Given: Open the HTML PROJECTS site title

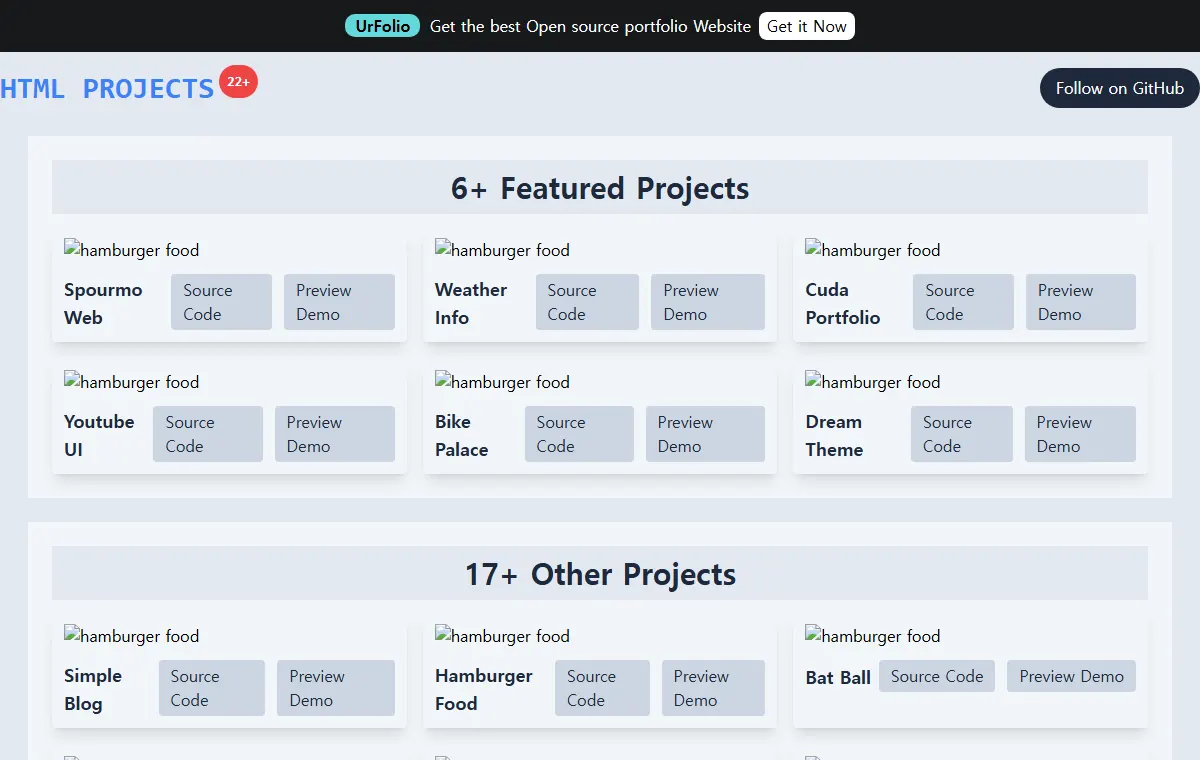Looking at the screenshot, I should point(107,88).
